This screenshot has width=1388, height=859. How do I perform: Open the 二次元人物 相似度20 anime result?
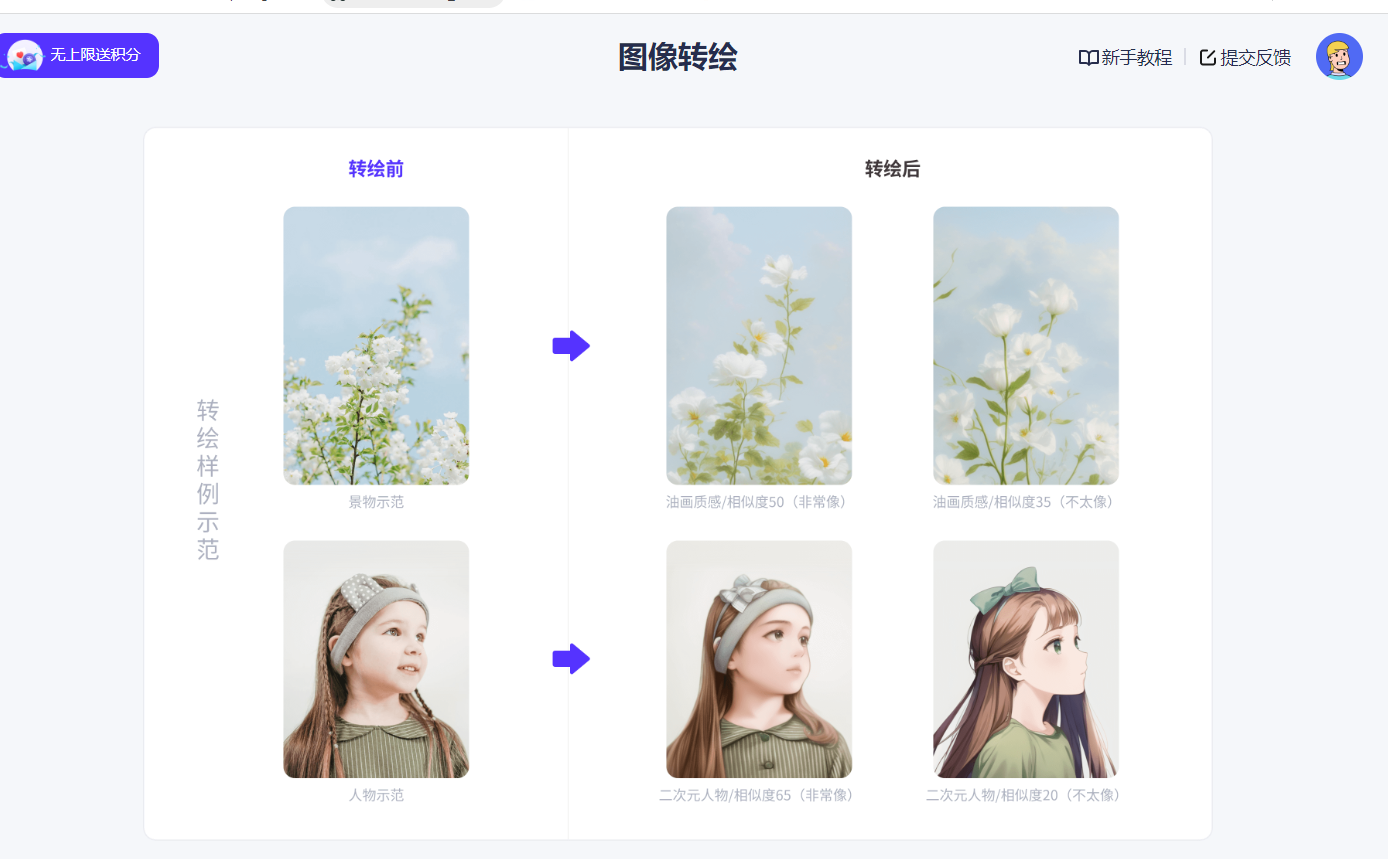click(1026, 659)
